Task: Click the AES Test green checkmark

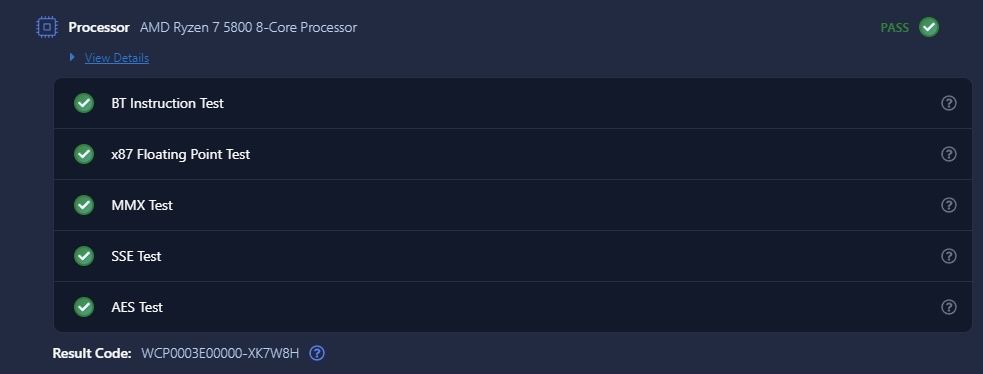Action: (84, 307)
